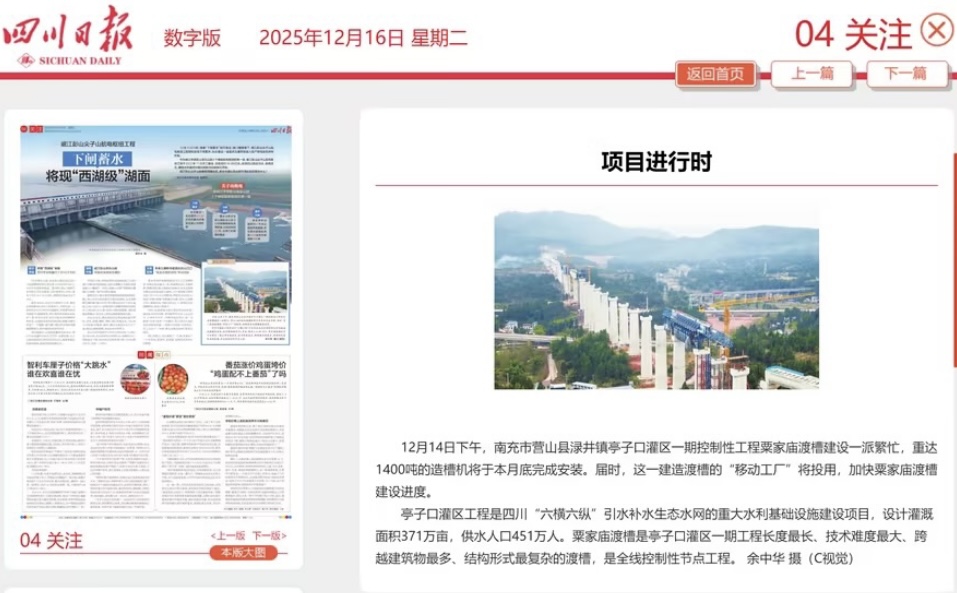Go to next article with 下一篇

click(x=906, y=74)
